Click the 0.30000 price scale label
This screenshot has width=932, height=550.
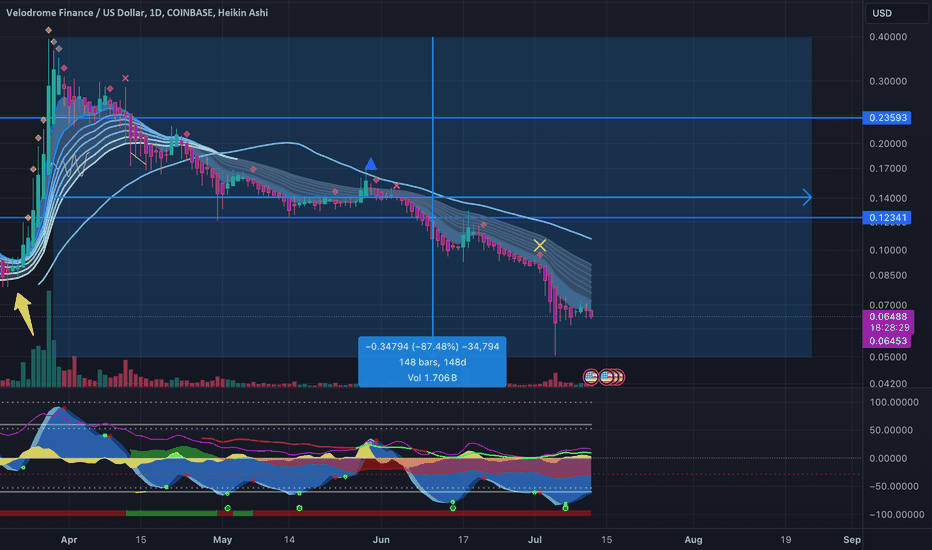[x=888, y=81]
